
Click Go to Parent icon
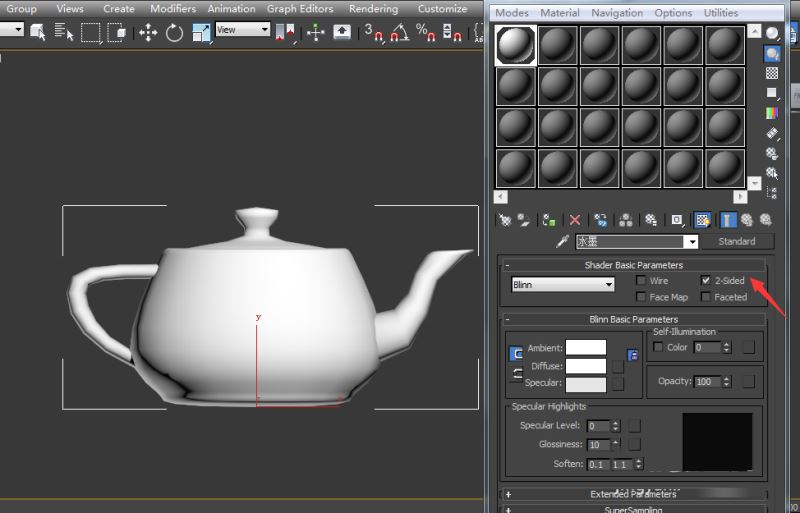click(x=747, y=220)
